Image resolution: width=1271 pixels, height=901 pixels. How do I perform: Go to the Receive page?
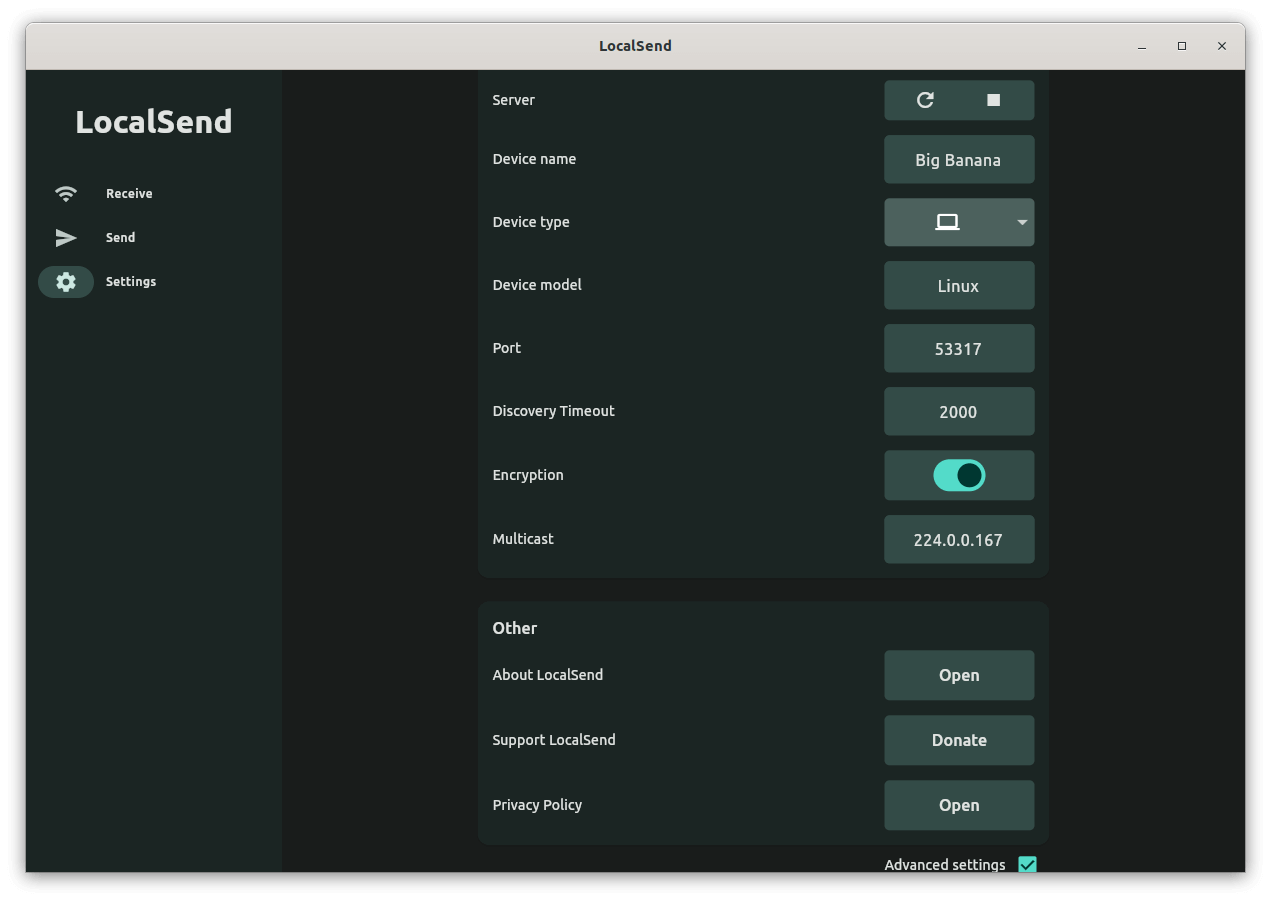point(128,194)
